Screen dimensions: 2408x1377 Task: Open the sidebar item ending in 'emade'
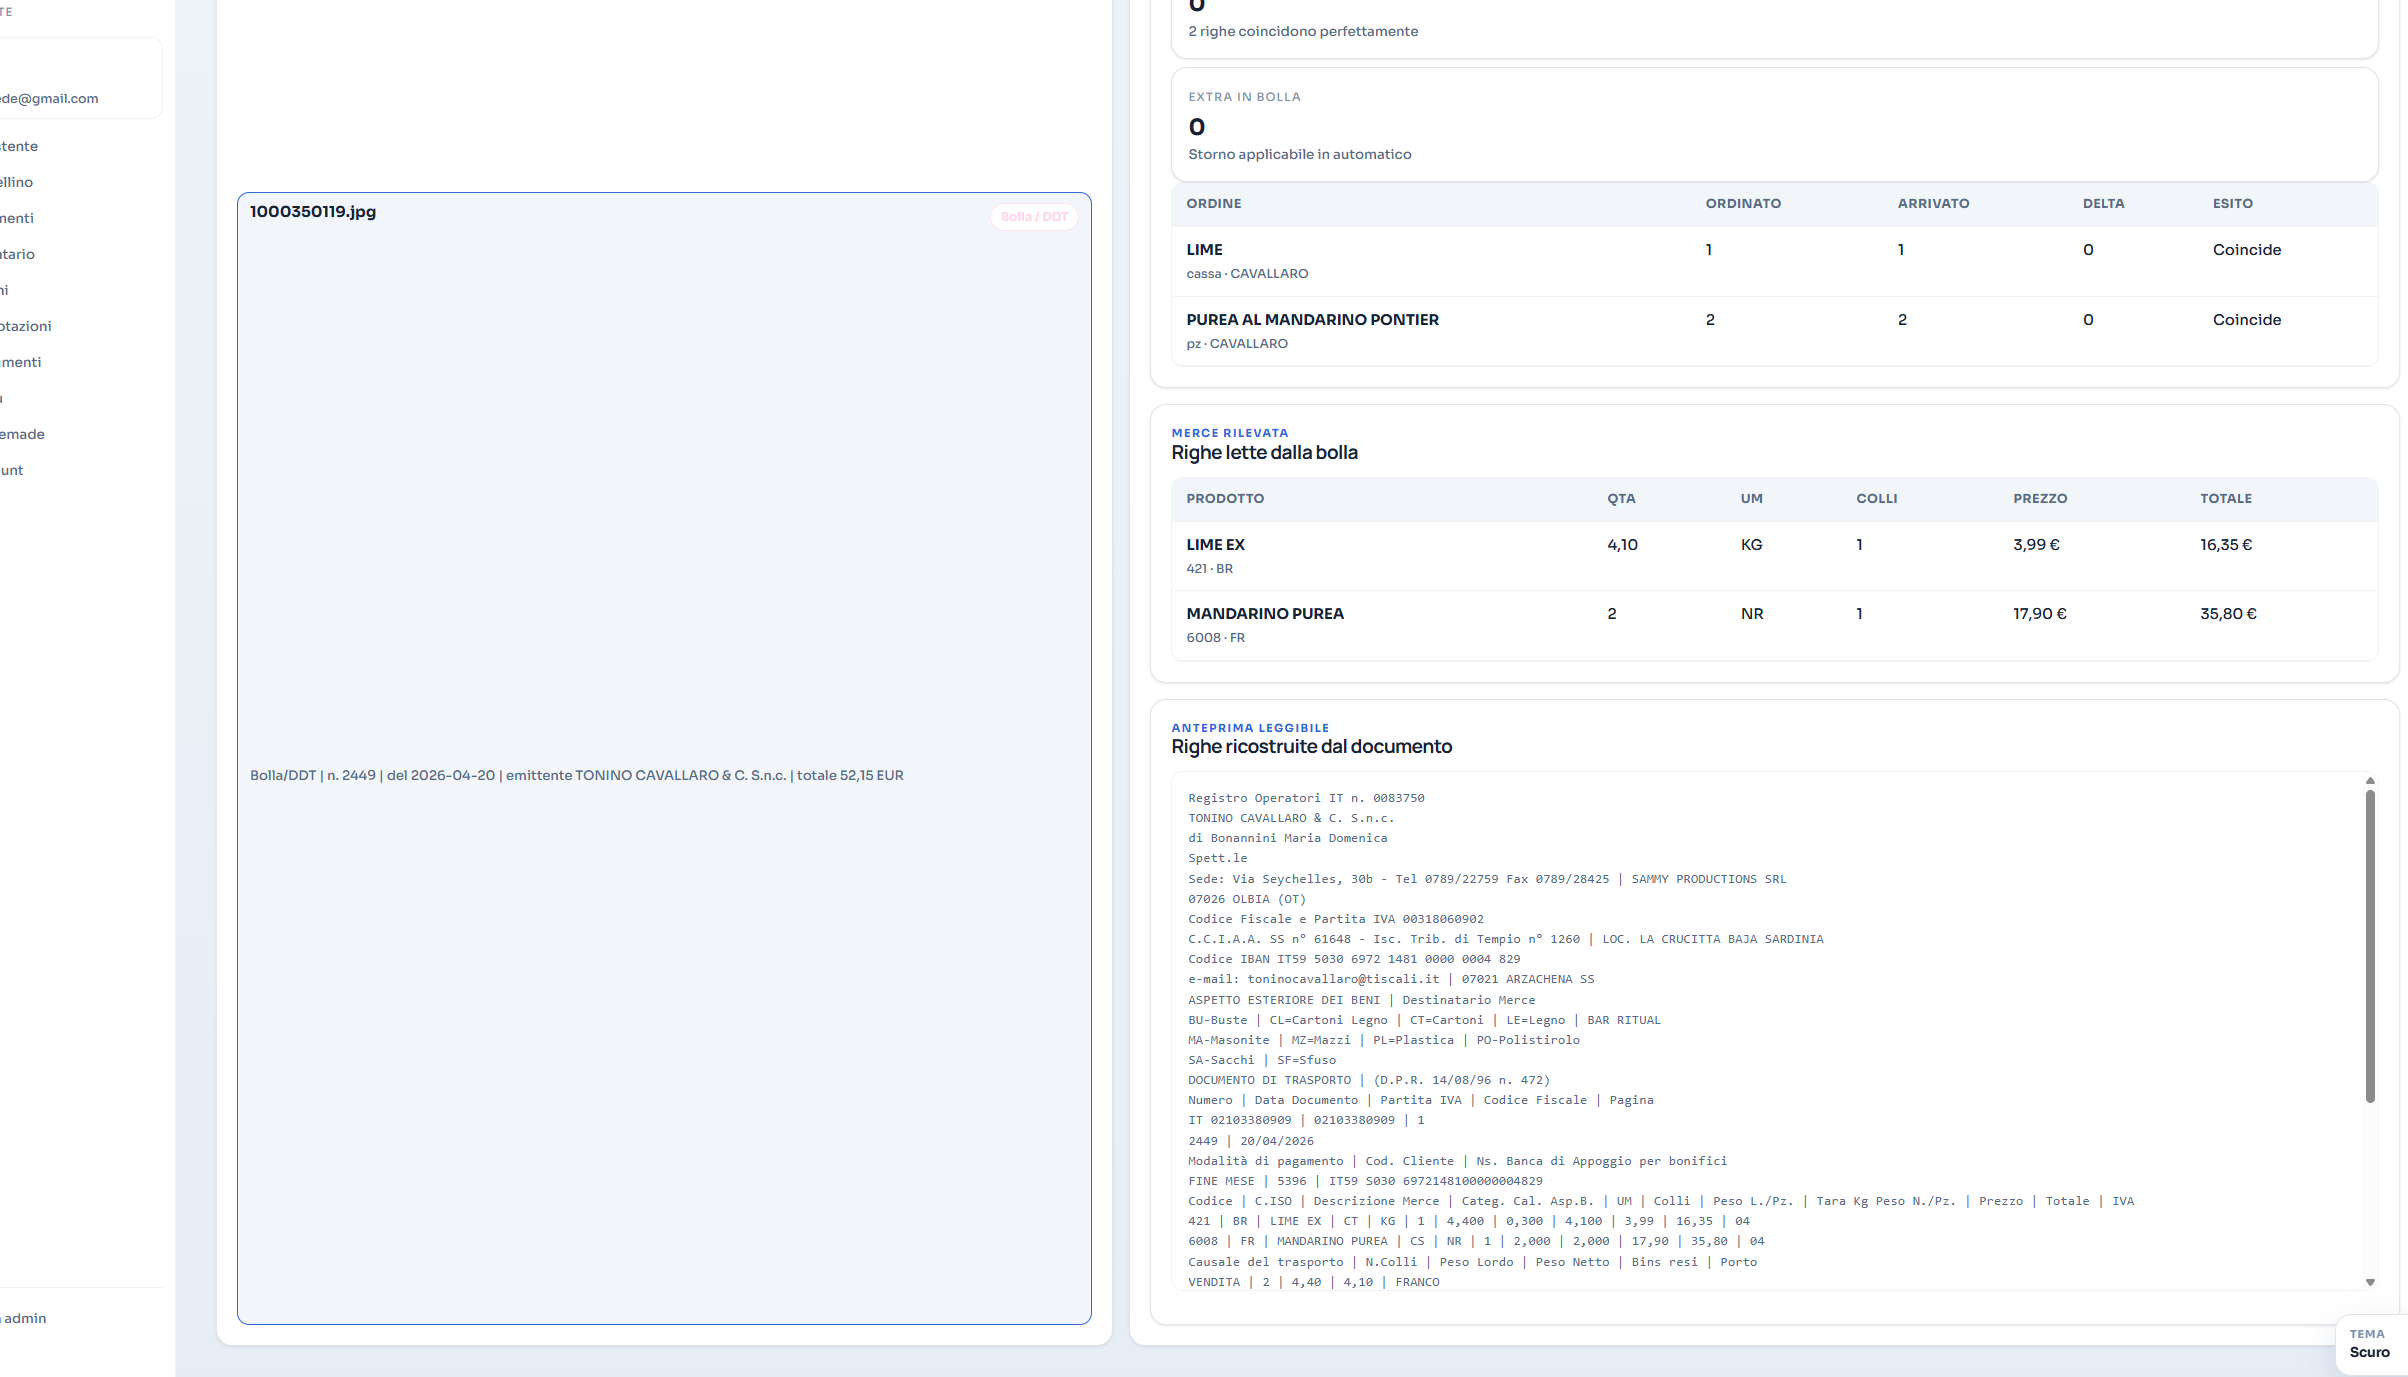point(22,434)
